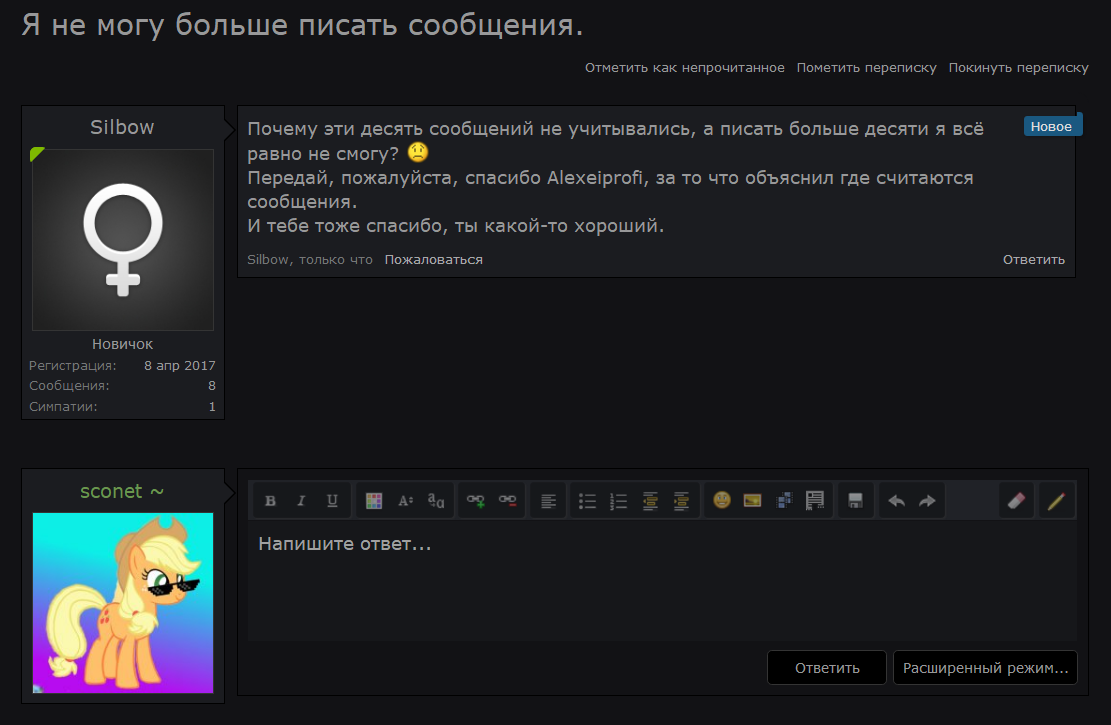Open "Расширенный режим..." editor
Image resolution: width=1111 pixels, height=725 pixels.
[x=985, y=667]
